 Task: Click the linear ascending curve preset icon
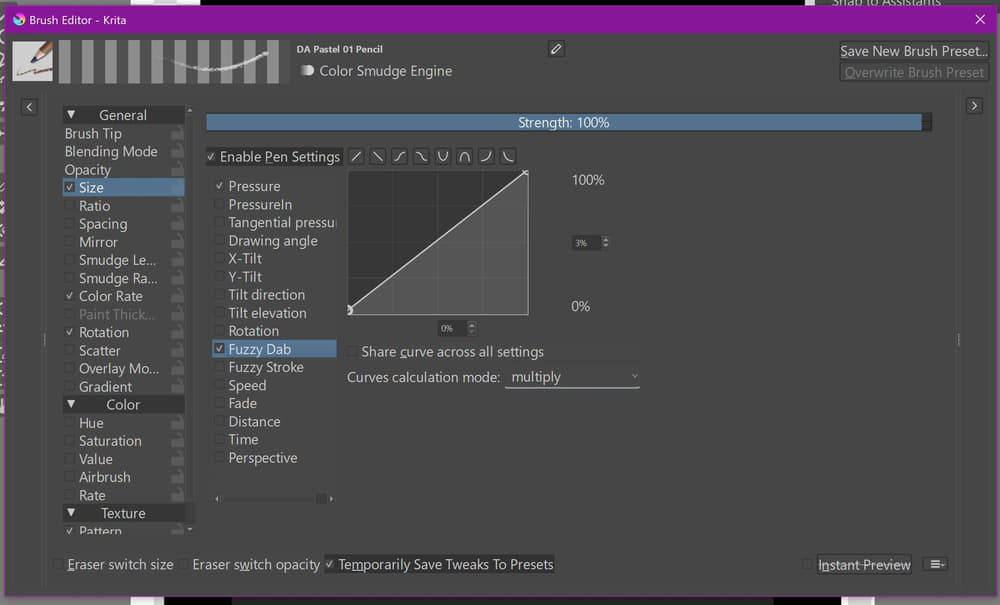357,157
